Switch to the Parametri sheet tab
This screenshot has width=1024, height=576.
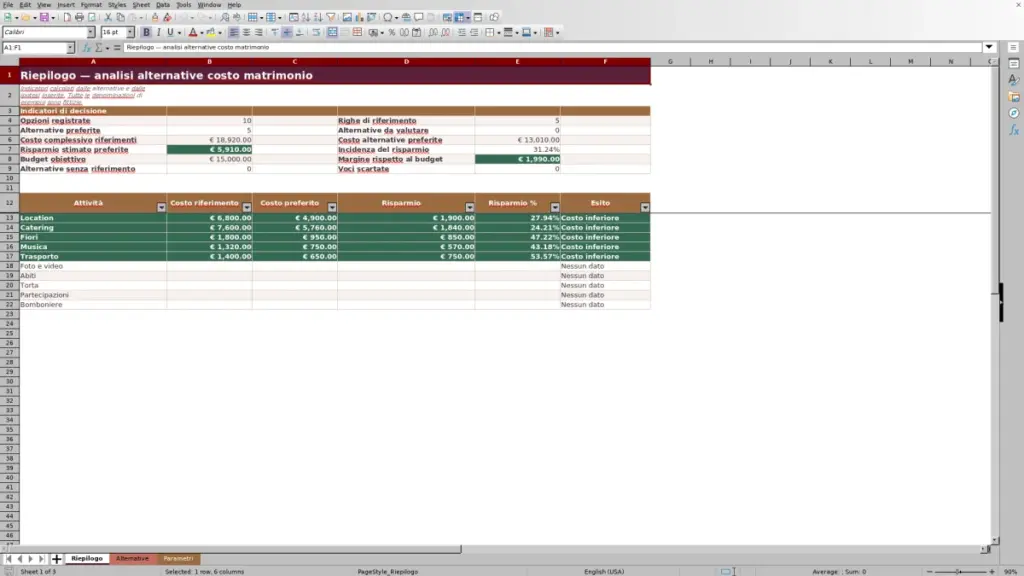point(178,559)
